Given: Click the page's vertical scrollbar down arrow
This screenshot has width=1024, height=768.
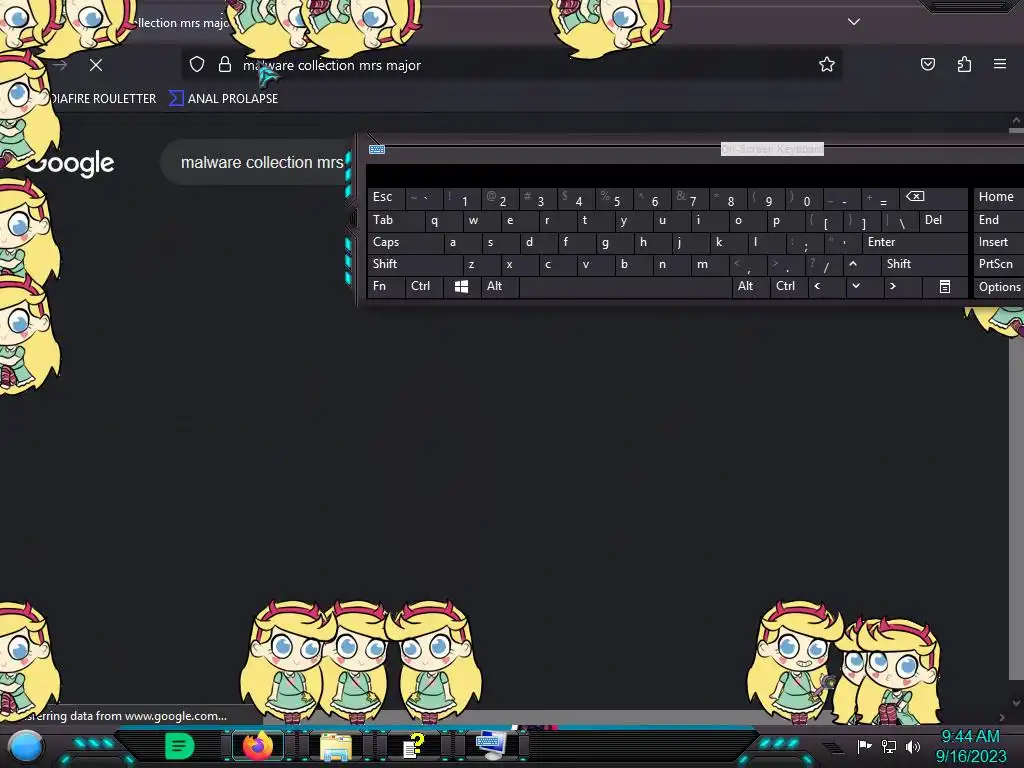Looking at the screenshot, I should click(1016, 703).
